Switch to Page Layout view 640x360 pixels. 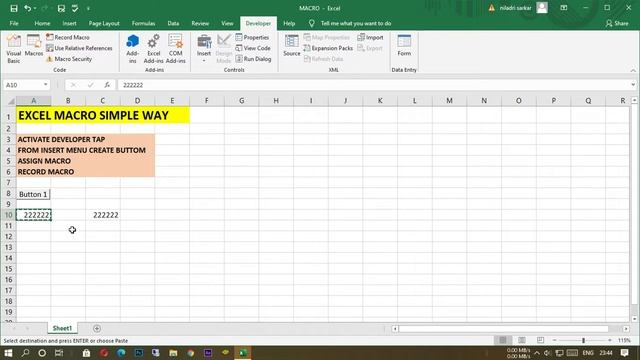tap(522, 340)
